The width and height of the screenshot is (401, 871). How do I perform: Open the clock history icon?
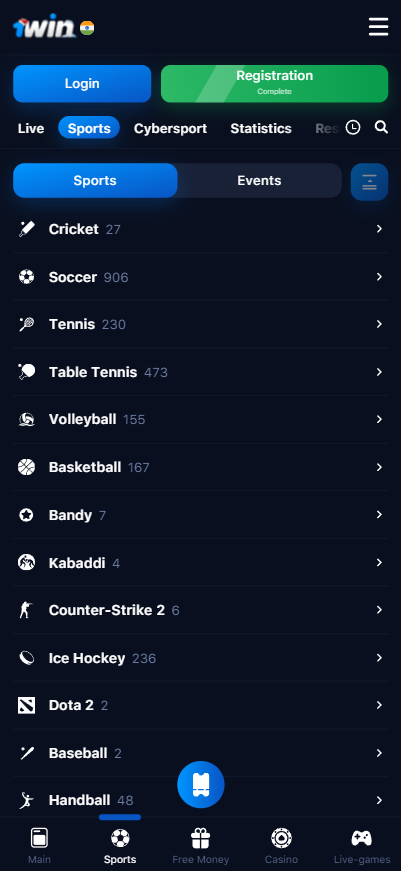[x=353, y=127]
